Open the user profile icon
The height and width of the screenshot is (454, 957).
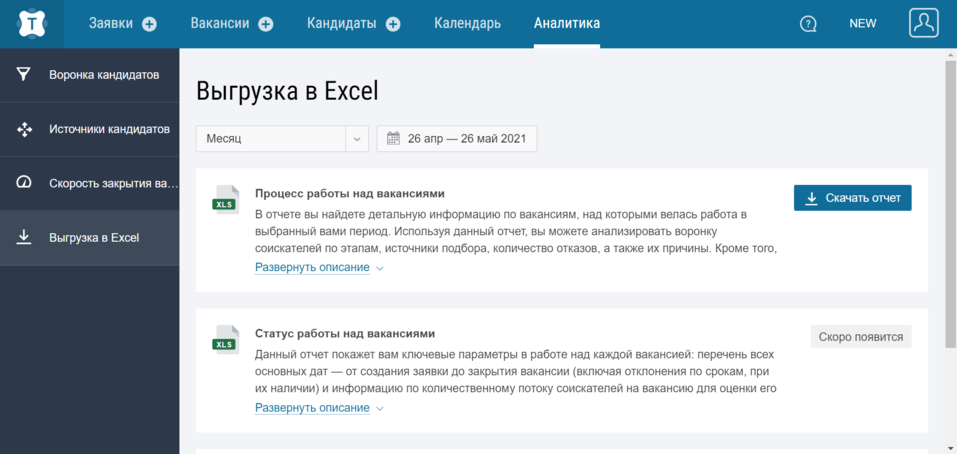[923, 23]
